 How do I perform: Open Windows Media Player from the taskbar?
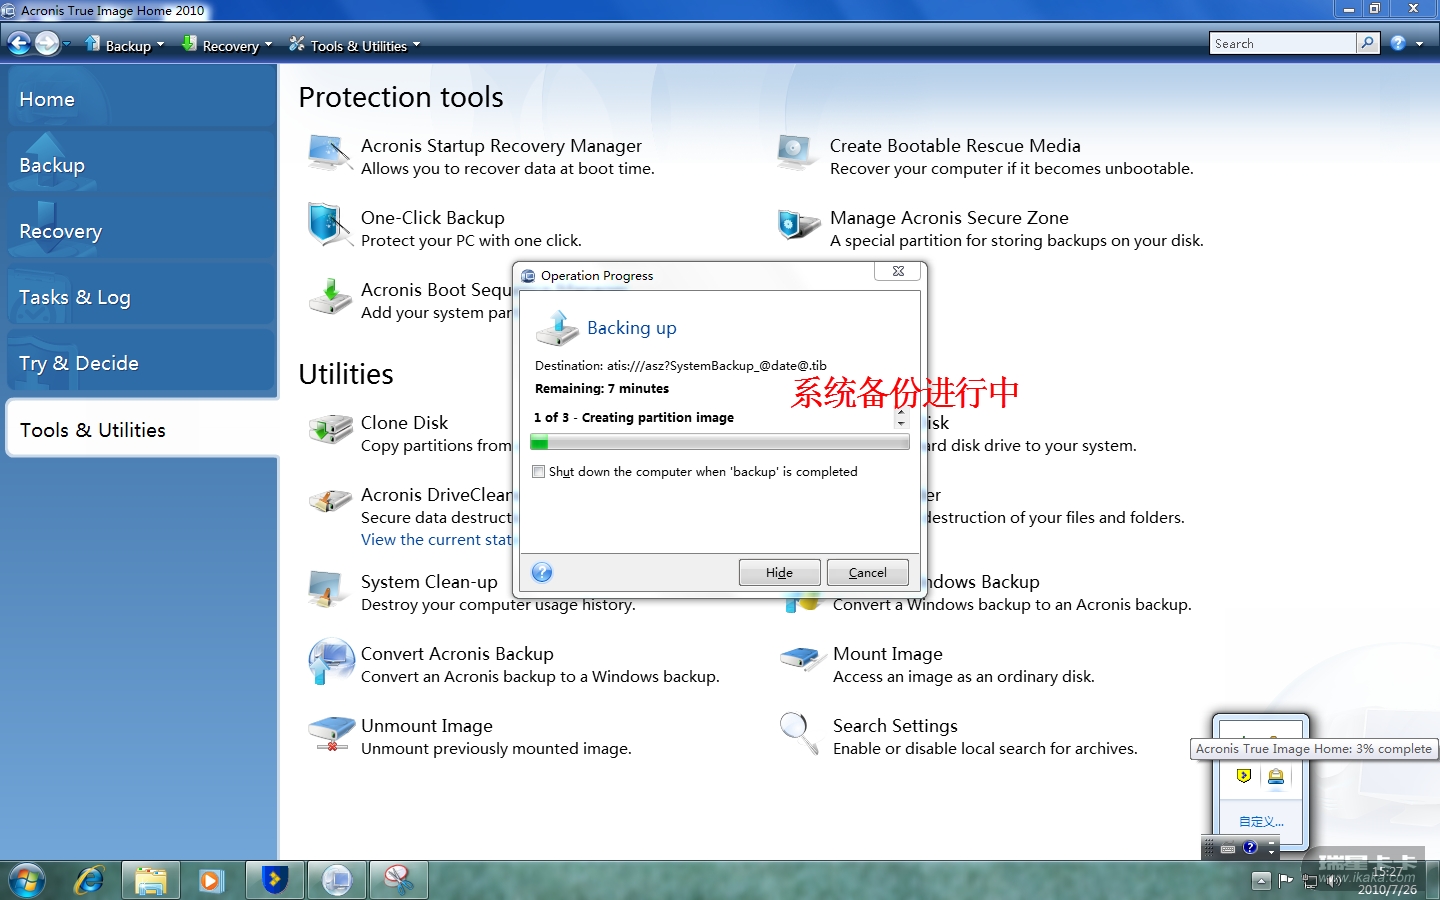coord(211,880)
